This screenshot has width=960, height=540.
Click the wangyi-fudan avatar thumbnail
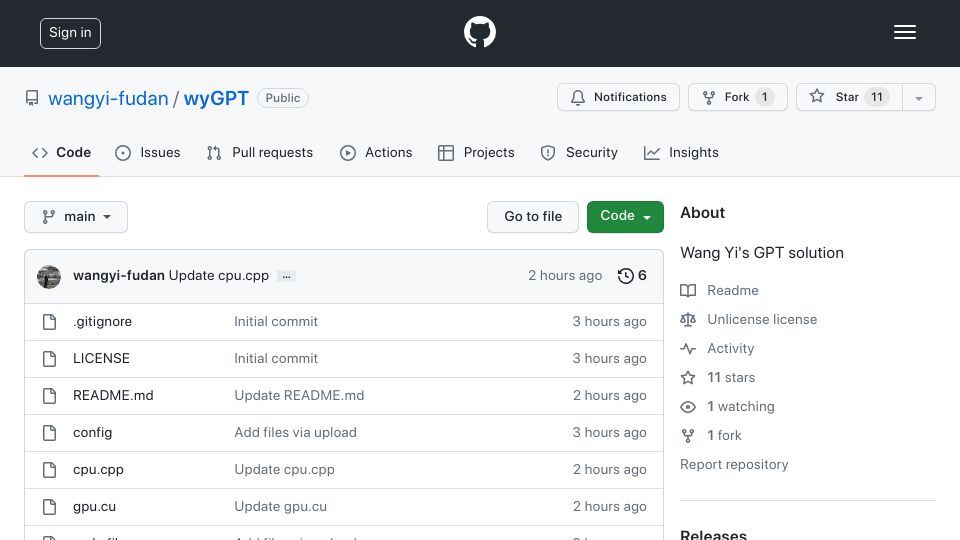49,277
